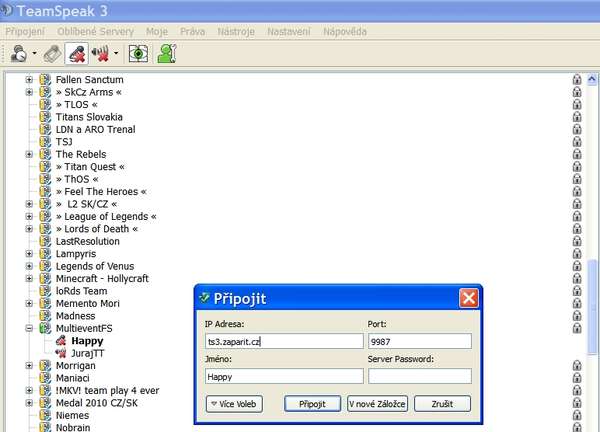Click the TLOS channel icon

pyautogui.click(x=45, y=104)
